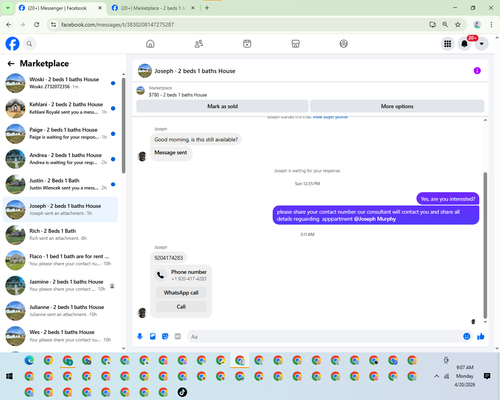Open TikTok icon in taskbar
Image resolution: width=500 pixels, height=400 pixels.
(x=182, y=392)
